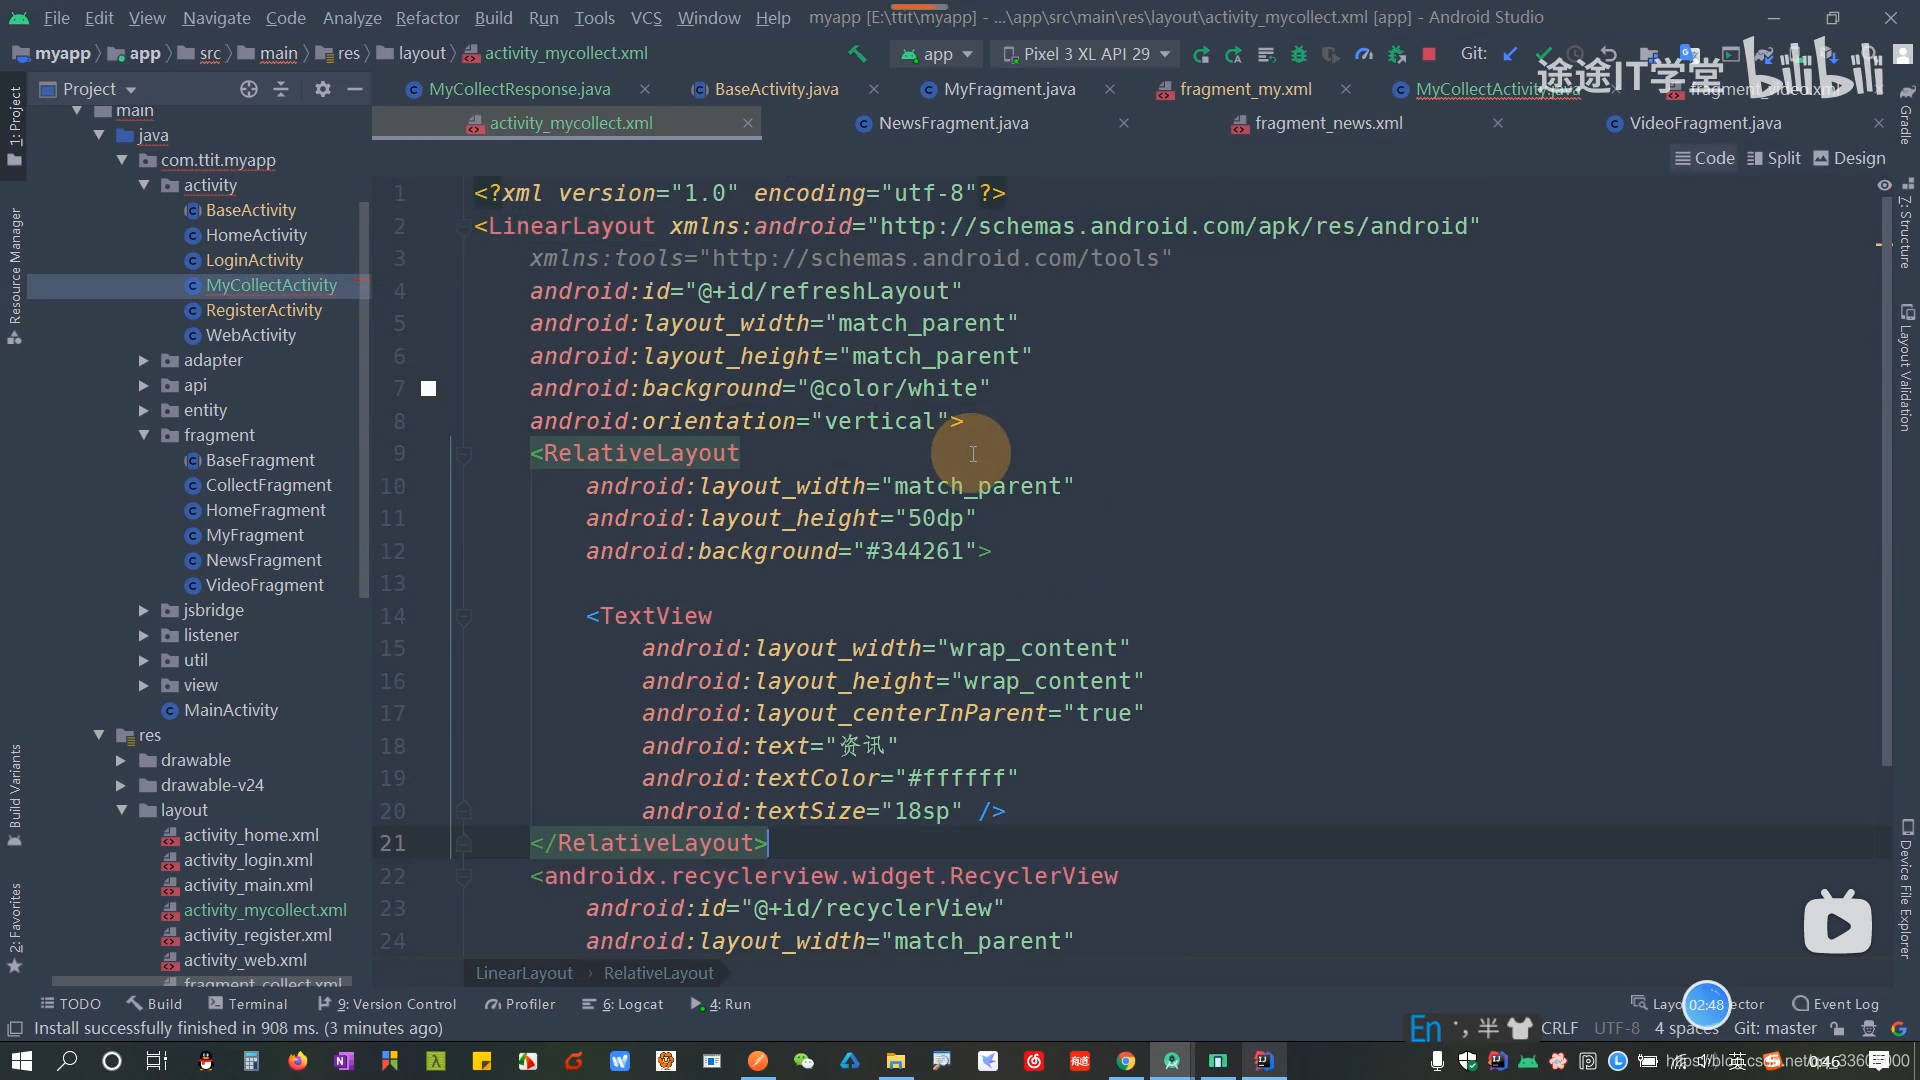Toggle the editor eye inspection icon
The width and height of the screenshot is (1920, 1080).
tap(1884, 185)
